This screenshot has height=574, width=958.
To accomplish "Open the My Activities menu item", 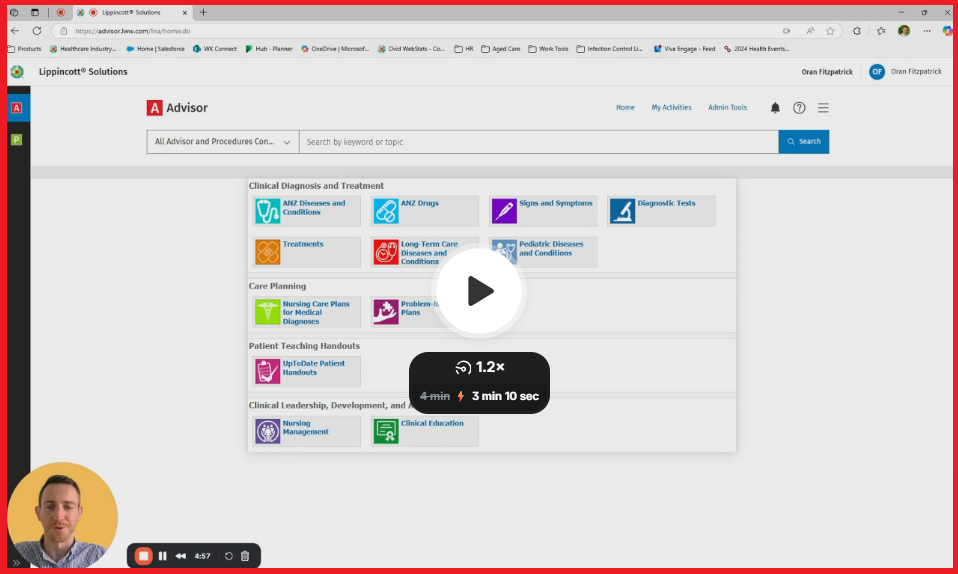I will pyautogui.click(x=671, y=108).
